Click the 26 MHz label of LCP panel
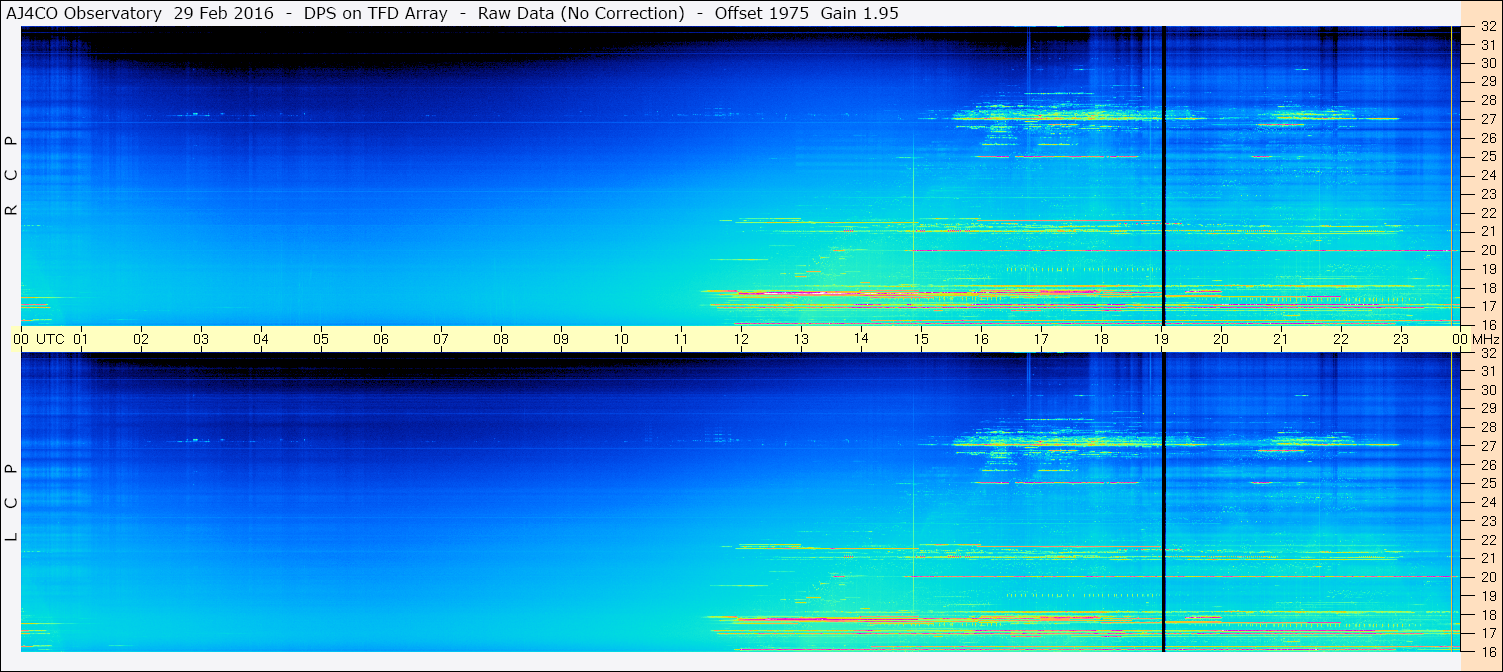 coord(1488,465)
